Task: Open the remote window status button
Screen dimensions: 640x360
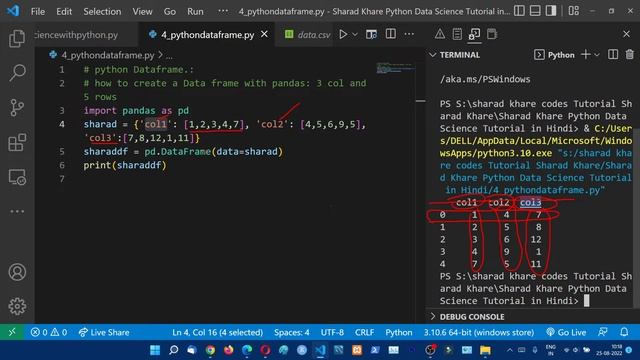Action: [x=12, y=332]
